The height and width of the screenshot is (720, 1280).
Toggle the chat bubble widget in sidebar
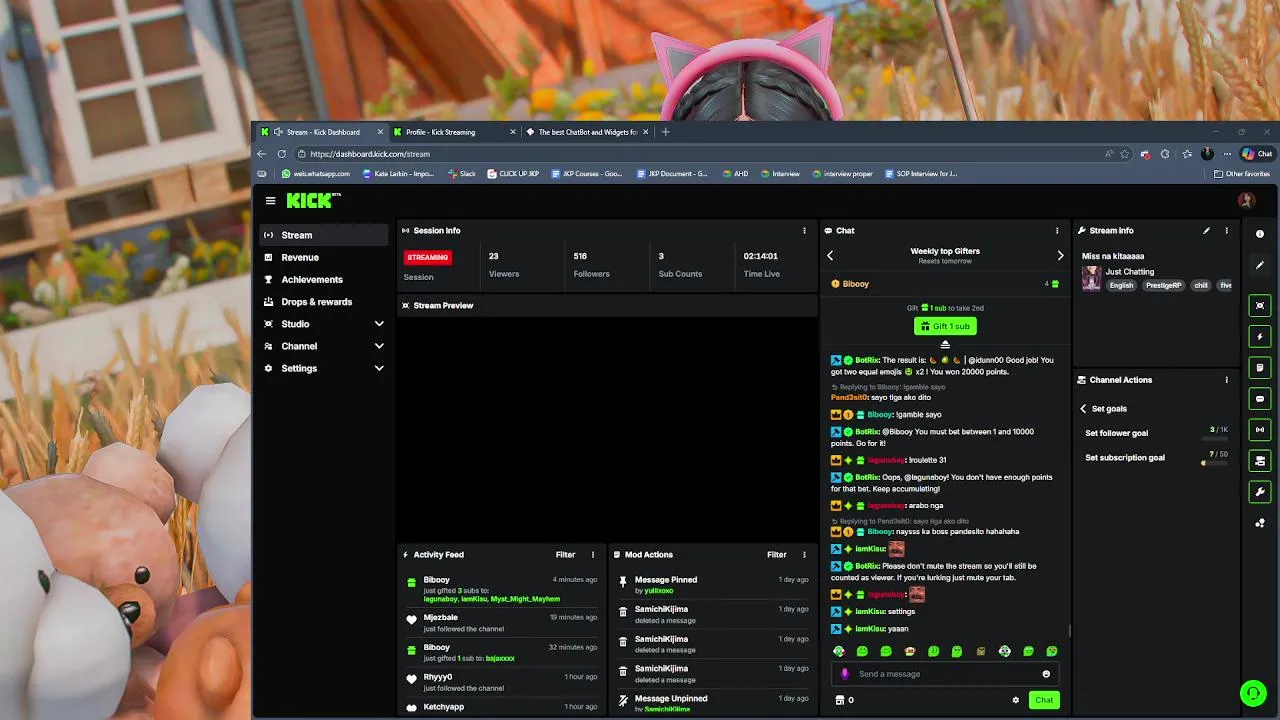[1260, 399]
